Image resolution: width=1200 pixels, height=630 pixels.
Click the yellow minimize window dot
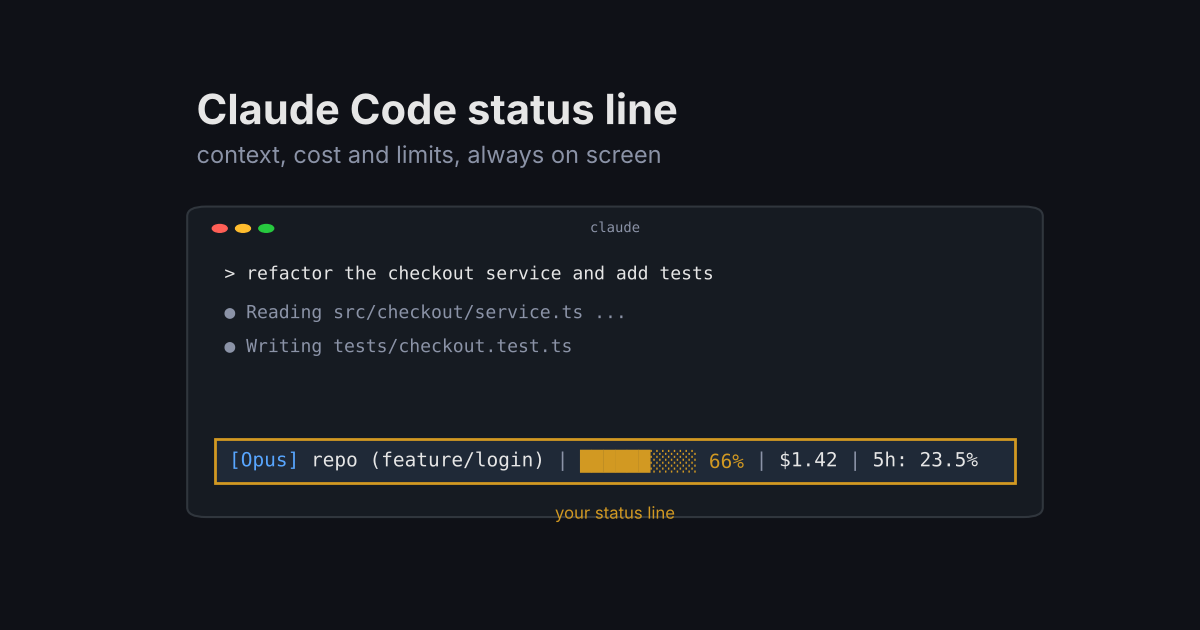pyautogui.click(x=243, y=228)
